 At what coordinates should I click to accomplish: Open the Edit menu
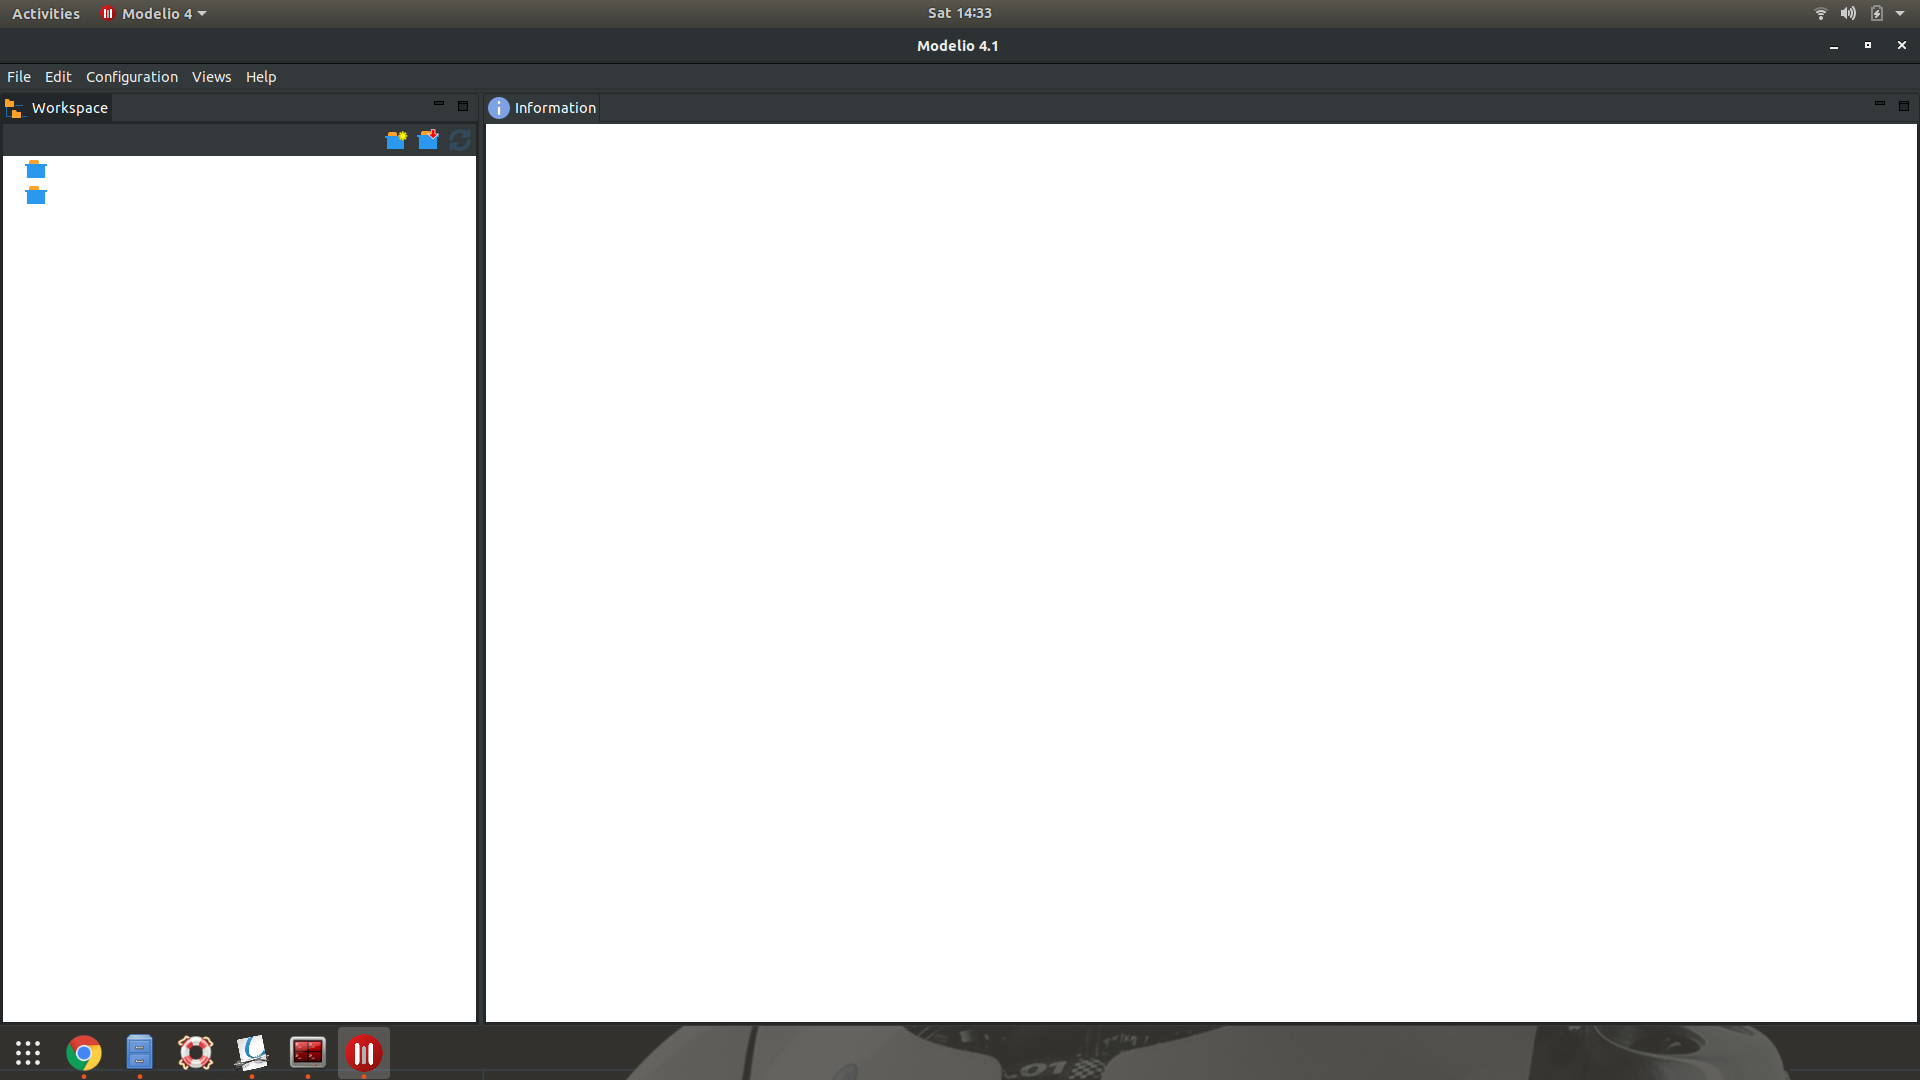click(x=58, y=77)
